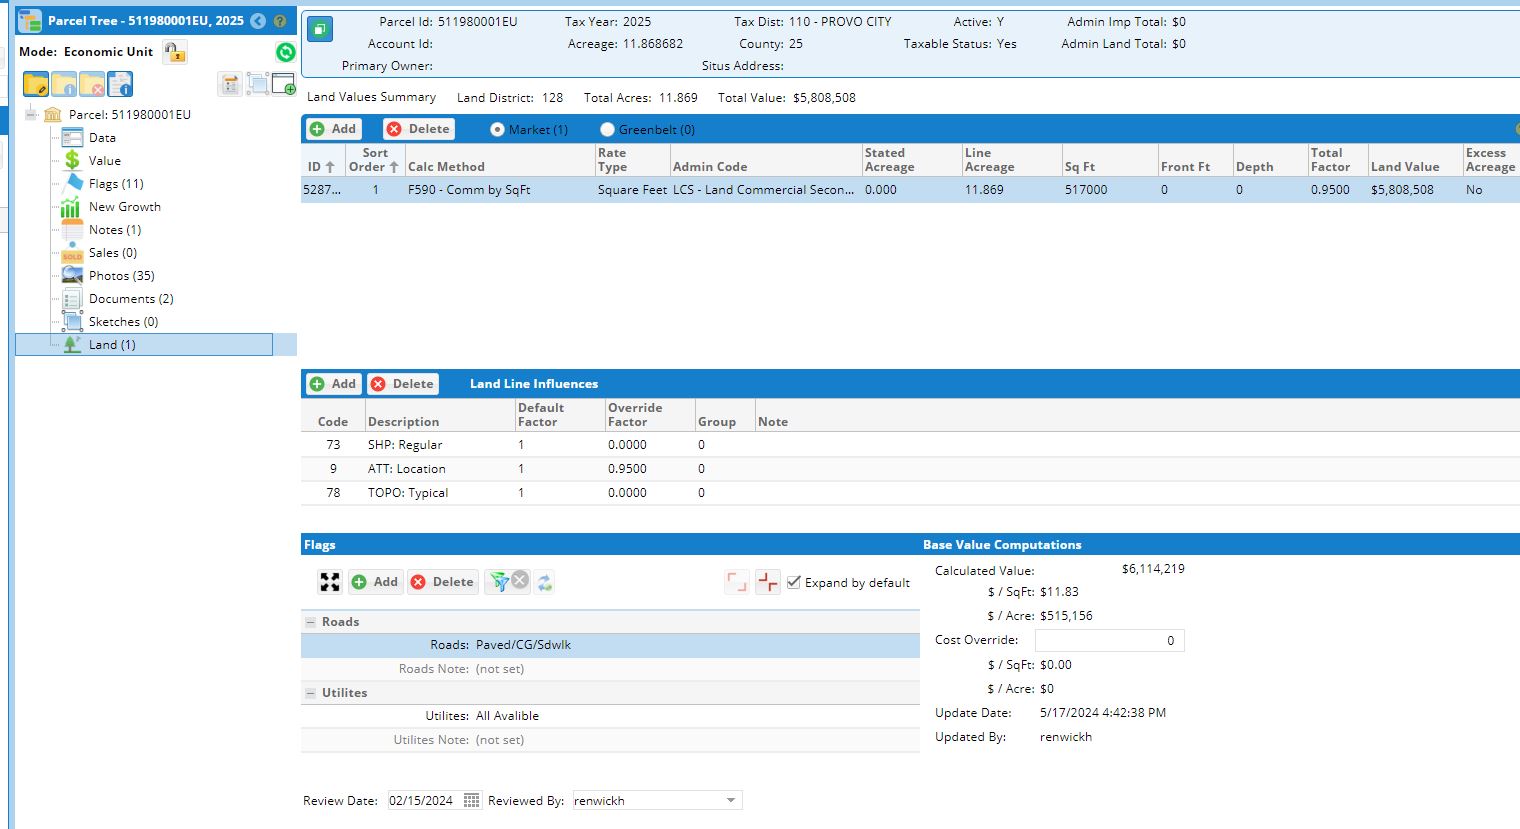This screenshot has height=829, width=1520.
Task: Open Data in the parcel tree
Action: pyautogui.click(x=102, y=138)
